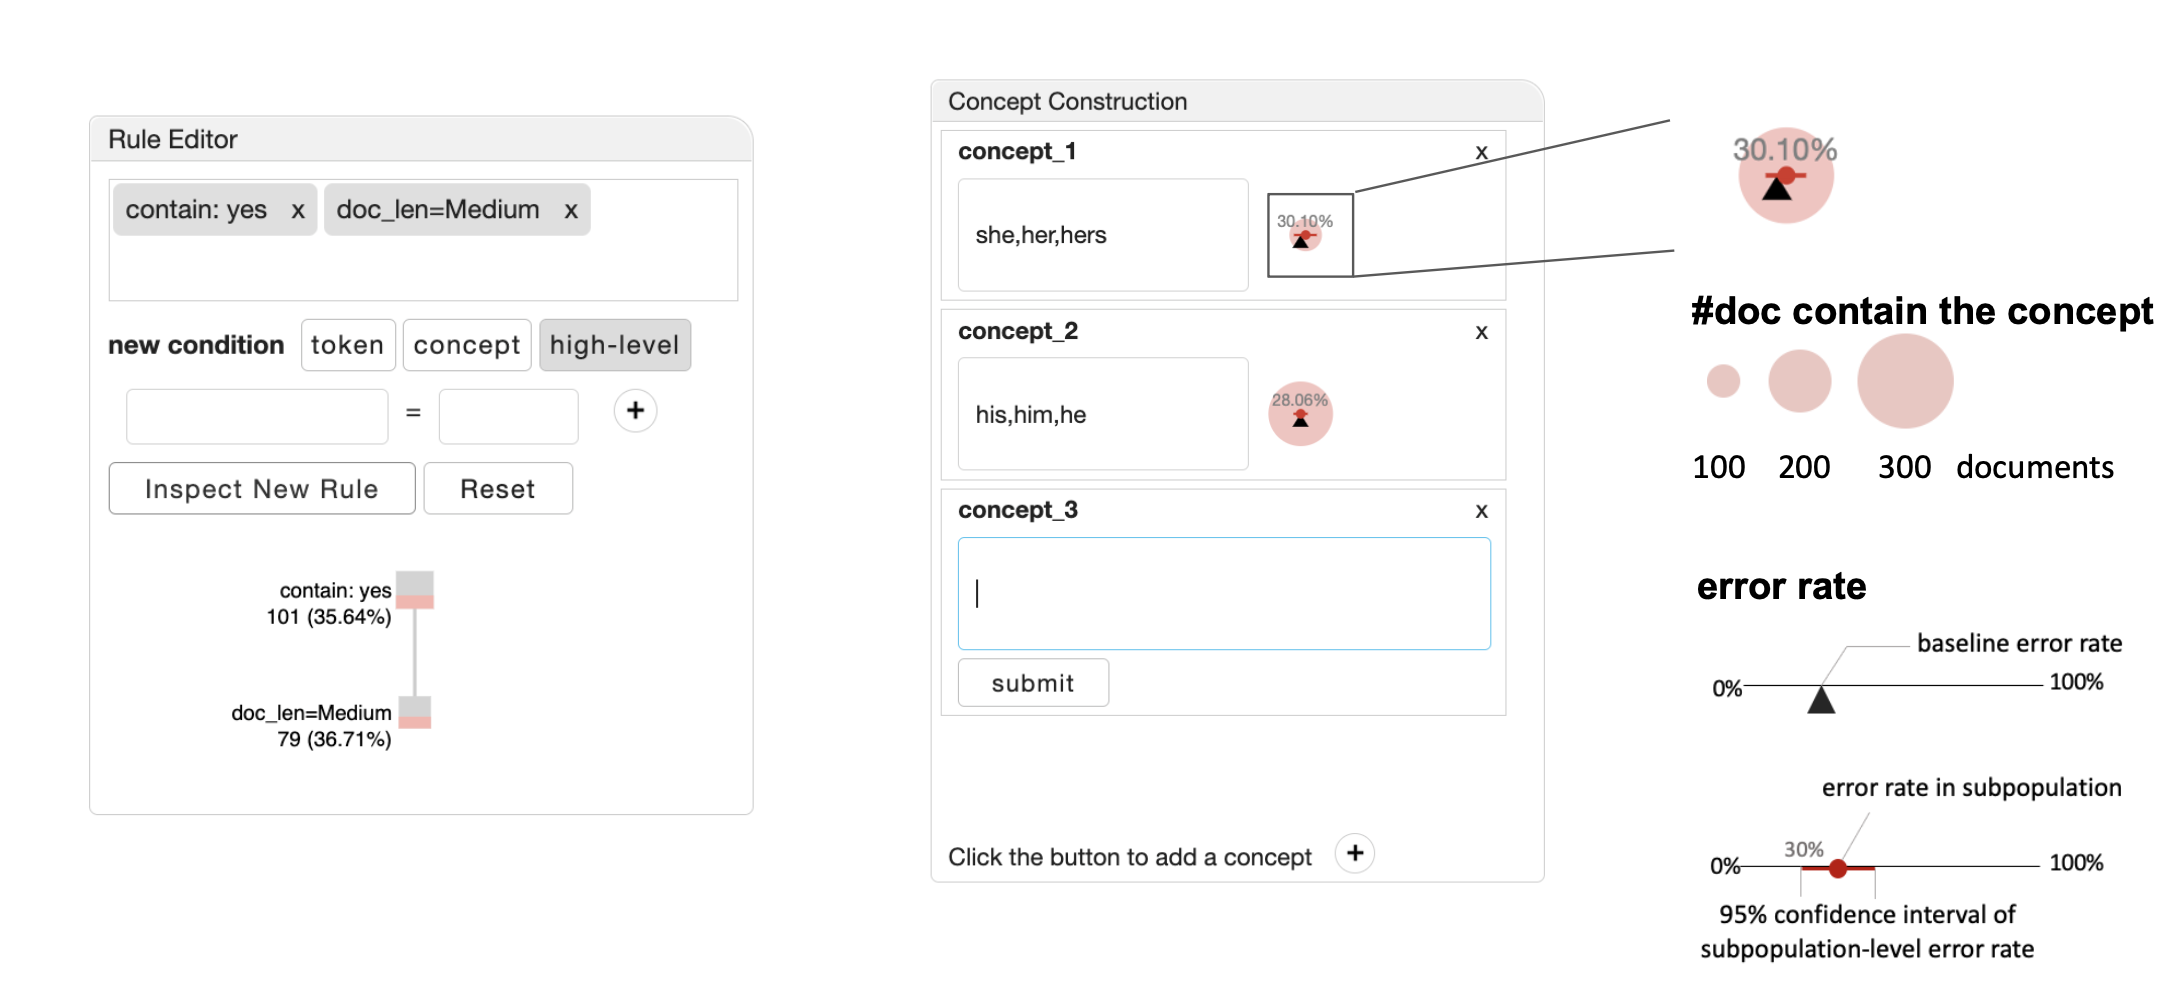Click Inspect New Rule button

click(x=261, y=489)
